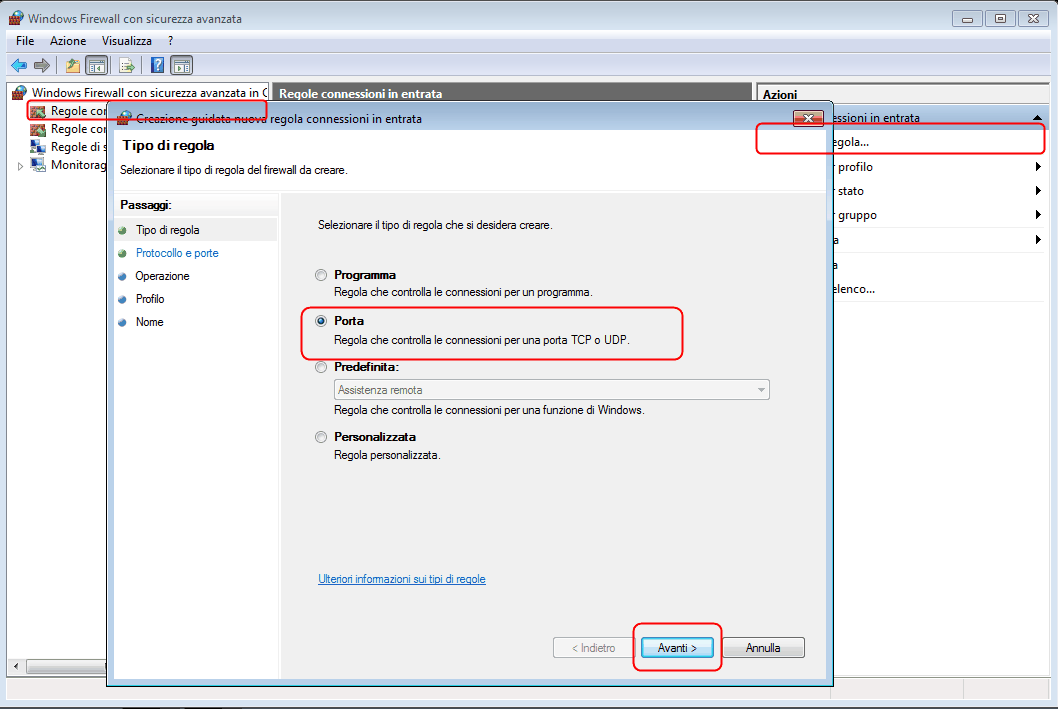Viewport: 1058px width, 709px height.
Task: Open Help via the blue question mark icon
Action: 157,65
